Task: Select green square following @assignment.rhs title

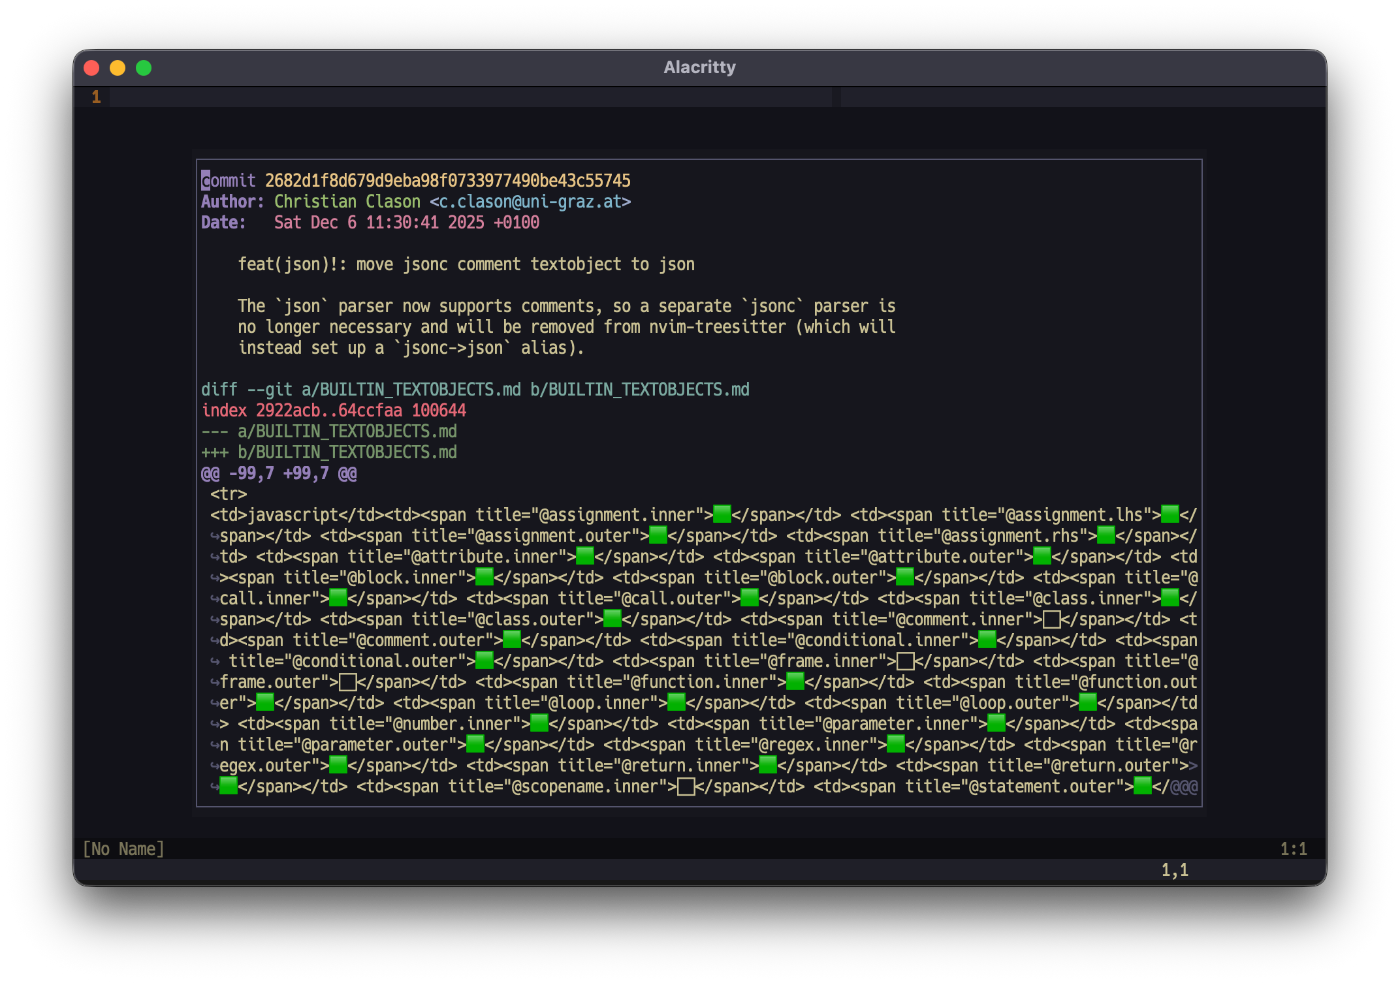Action: 1106,536
